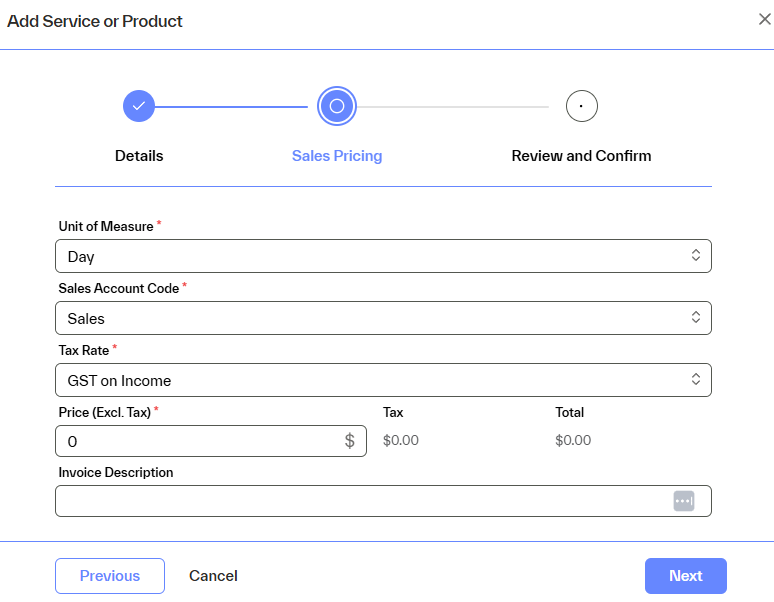774x602 pixels.
Task: Click the Total amount $0.00 value
Action: [x=573, y=440]
